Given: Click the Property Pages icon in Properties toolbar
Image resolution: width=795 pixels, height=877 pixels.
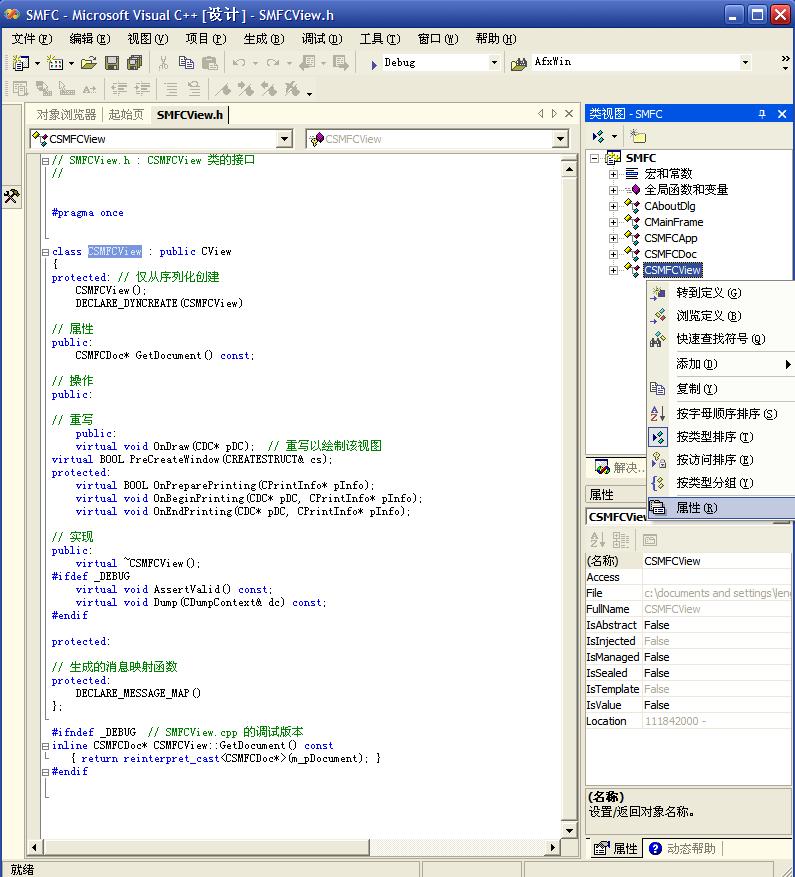Looking at the screenshot, I should coord(650,540).
